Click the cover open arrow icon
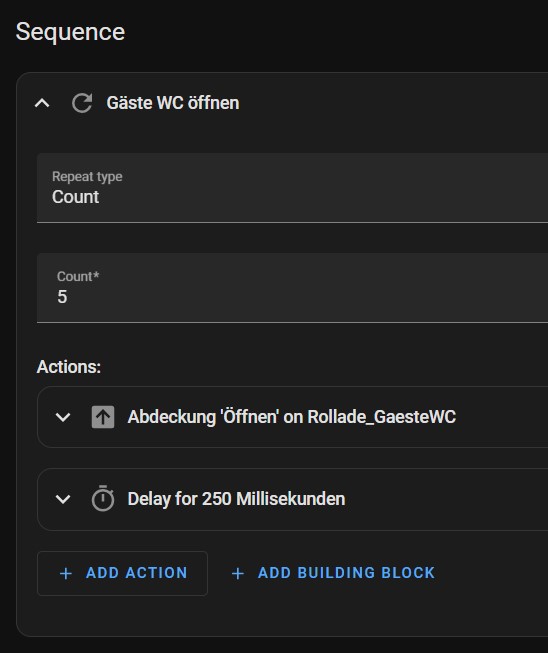The image size is (548, 653). [x=103, y=417]
